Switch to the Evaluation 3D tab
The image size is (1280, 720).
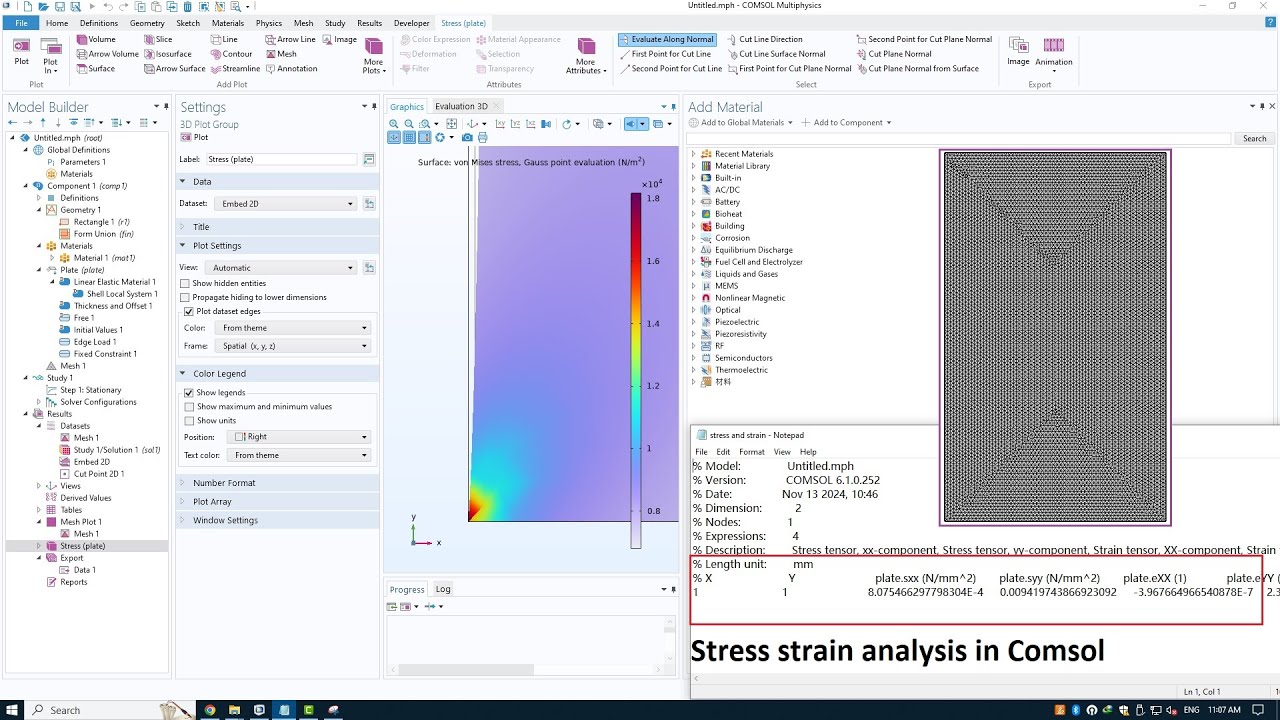(x=461, y=107)
